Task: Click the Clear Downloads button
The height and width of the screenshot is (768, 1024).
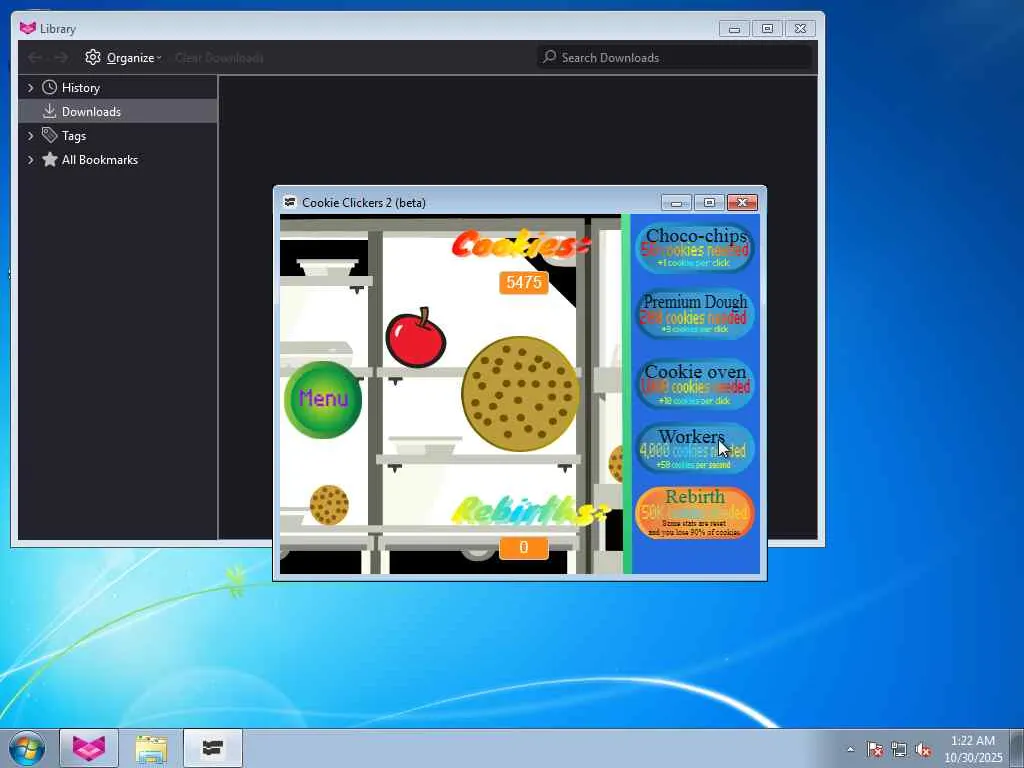Action: pos(219,57)
